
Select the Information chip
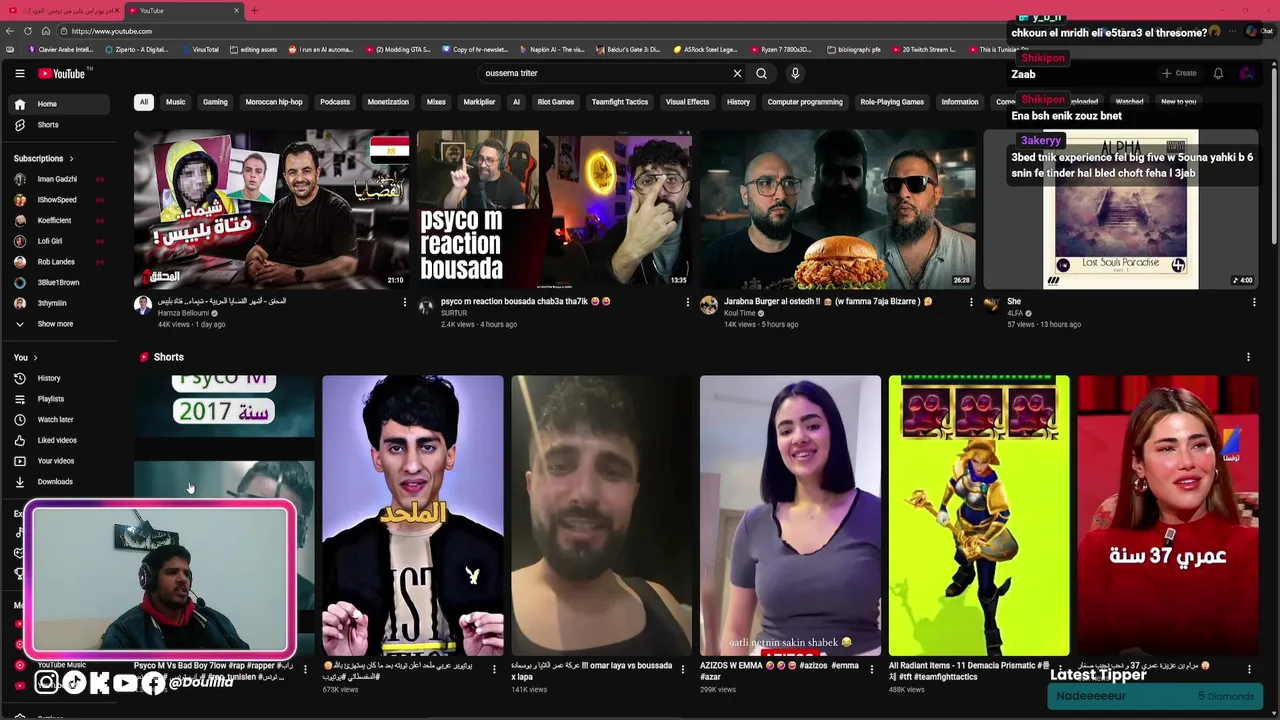960,102
